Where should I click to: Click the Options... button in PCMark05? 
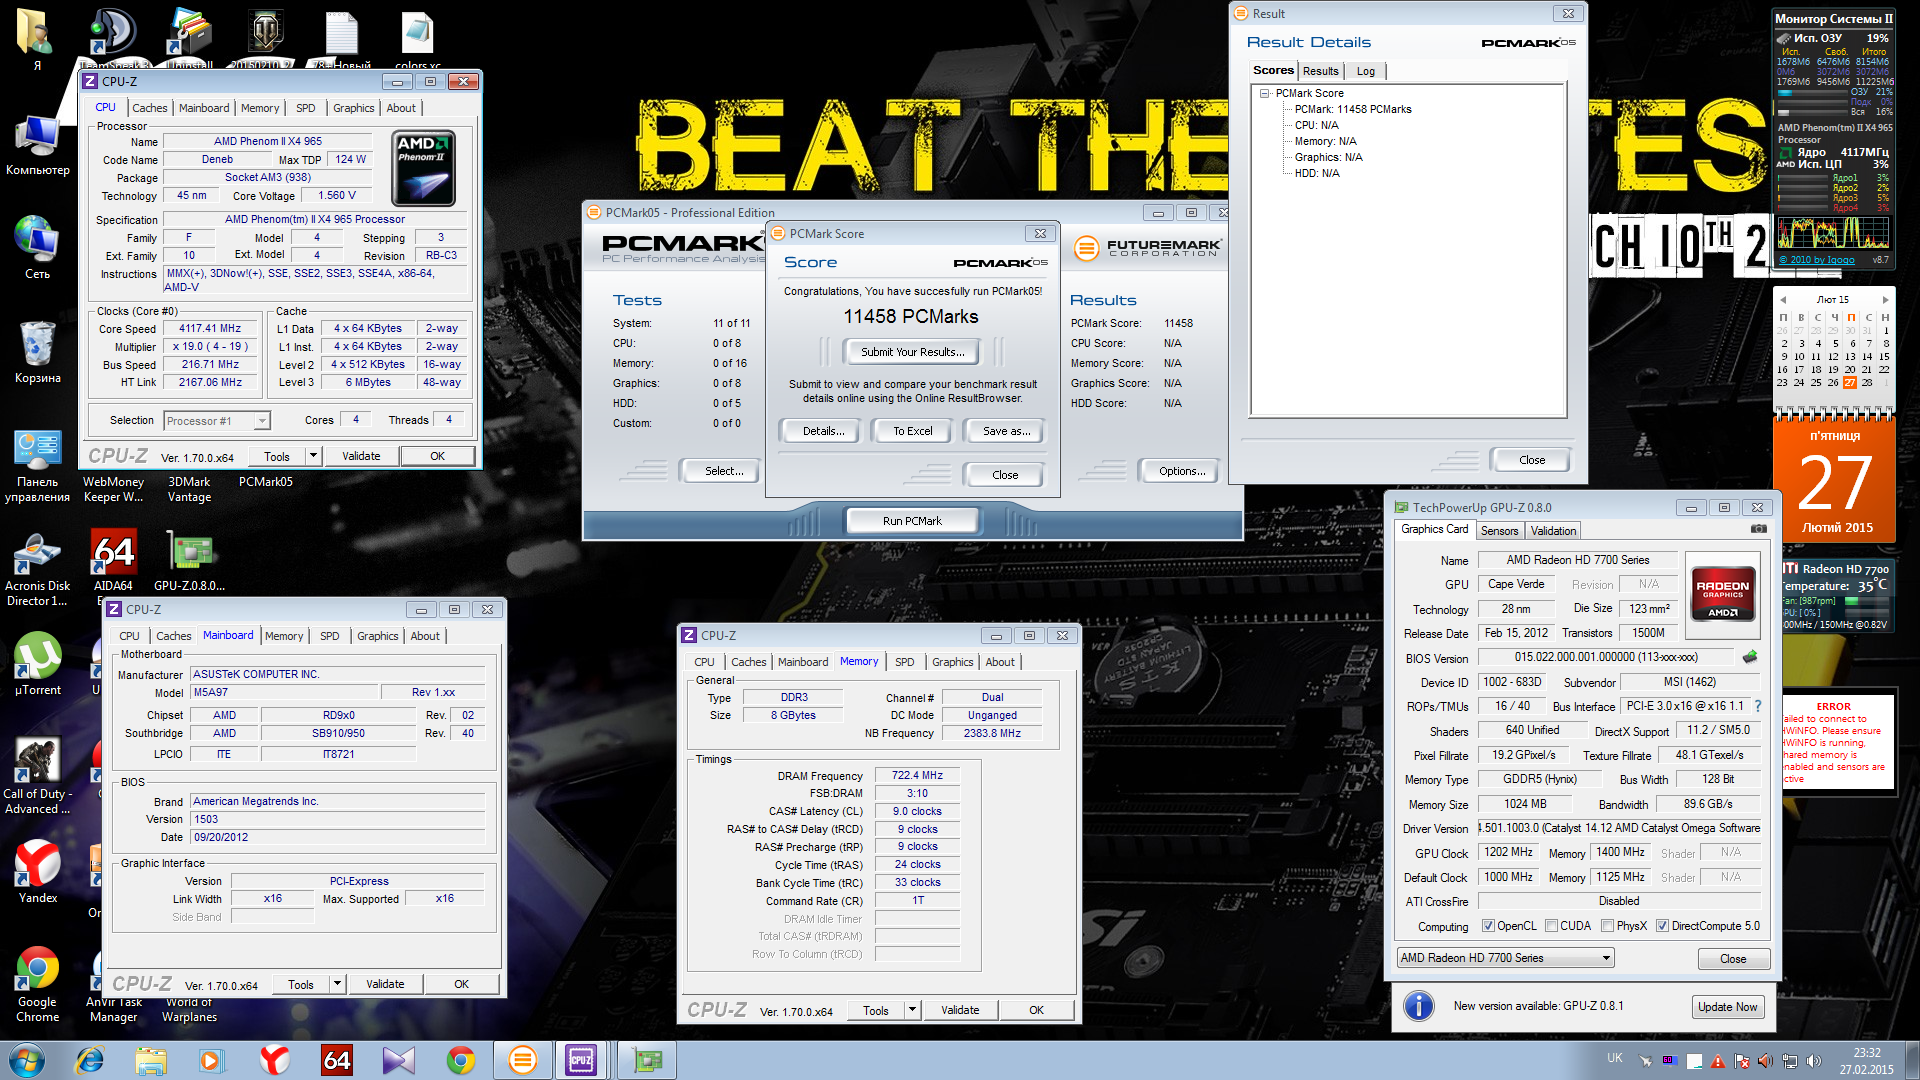click(1182, 471)
